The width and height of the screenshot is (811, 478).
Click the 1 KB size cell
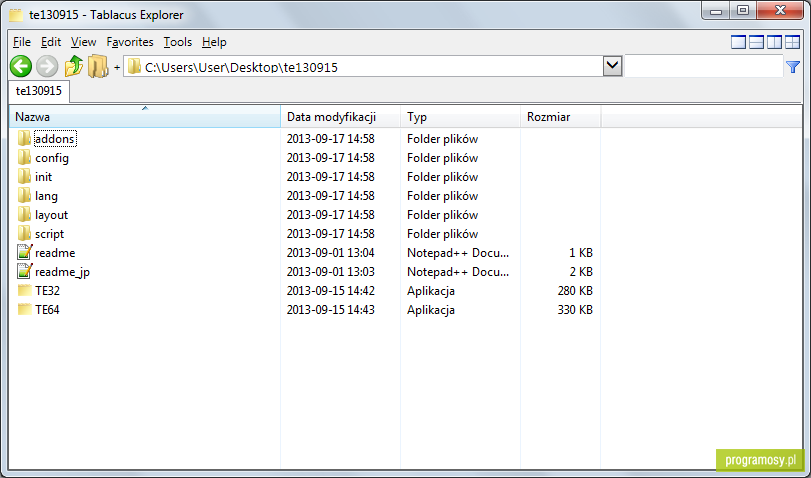click(x=581, y=253)
